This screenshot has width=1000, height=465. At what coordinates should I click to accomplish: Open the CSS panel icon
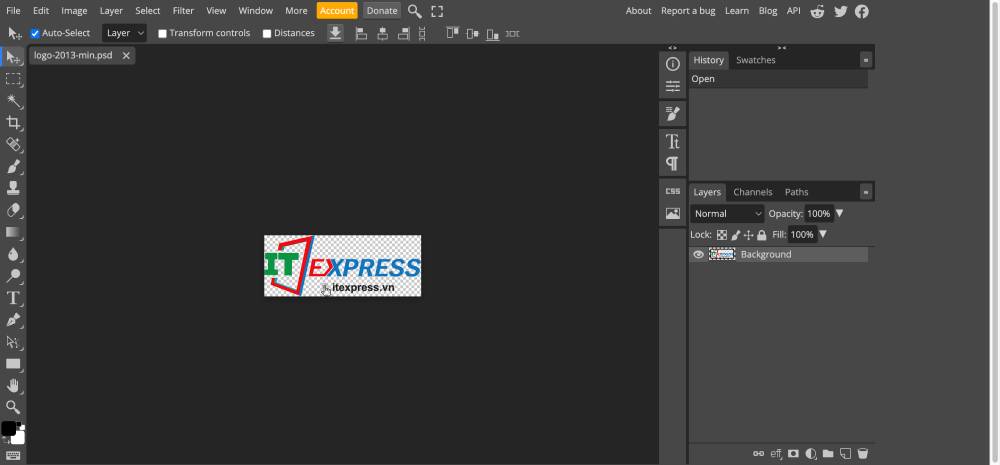pyautogui.click(x=672, y=191)
